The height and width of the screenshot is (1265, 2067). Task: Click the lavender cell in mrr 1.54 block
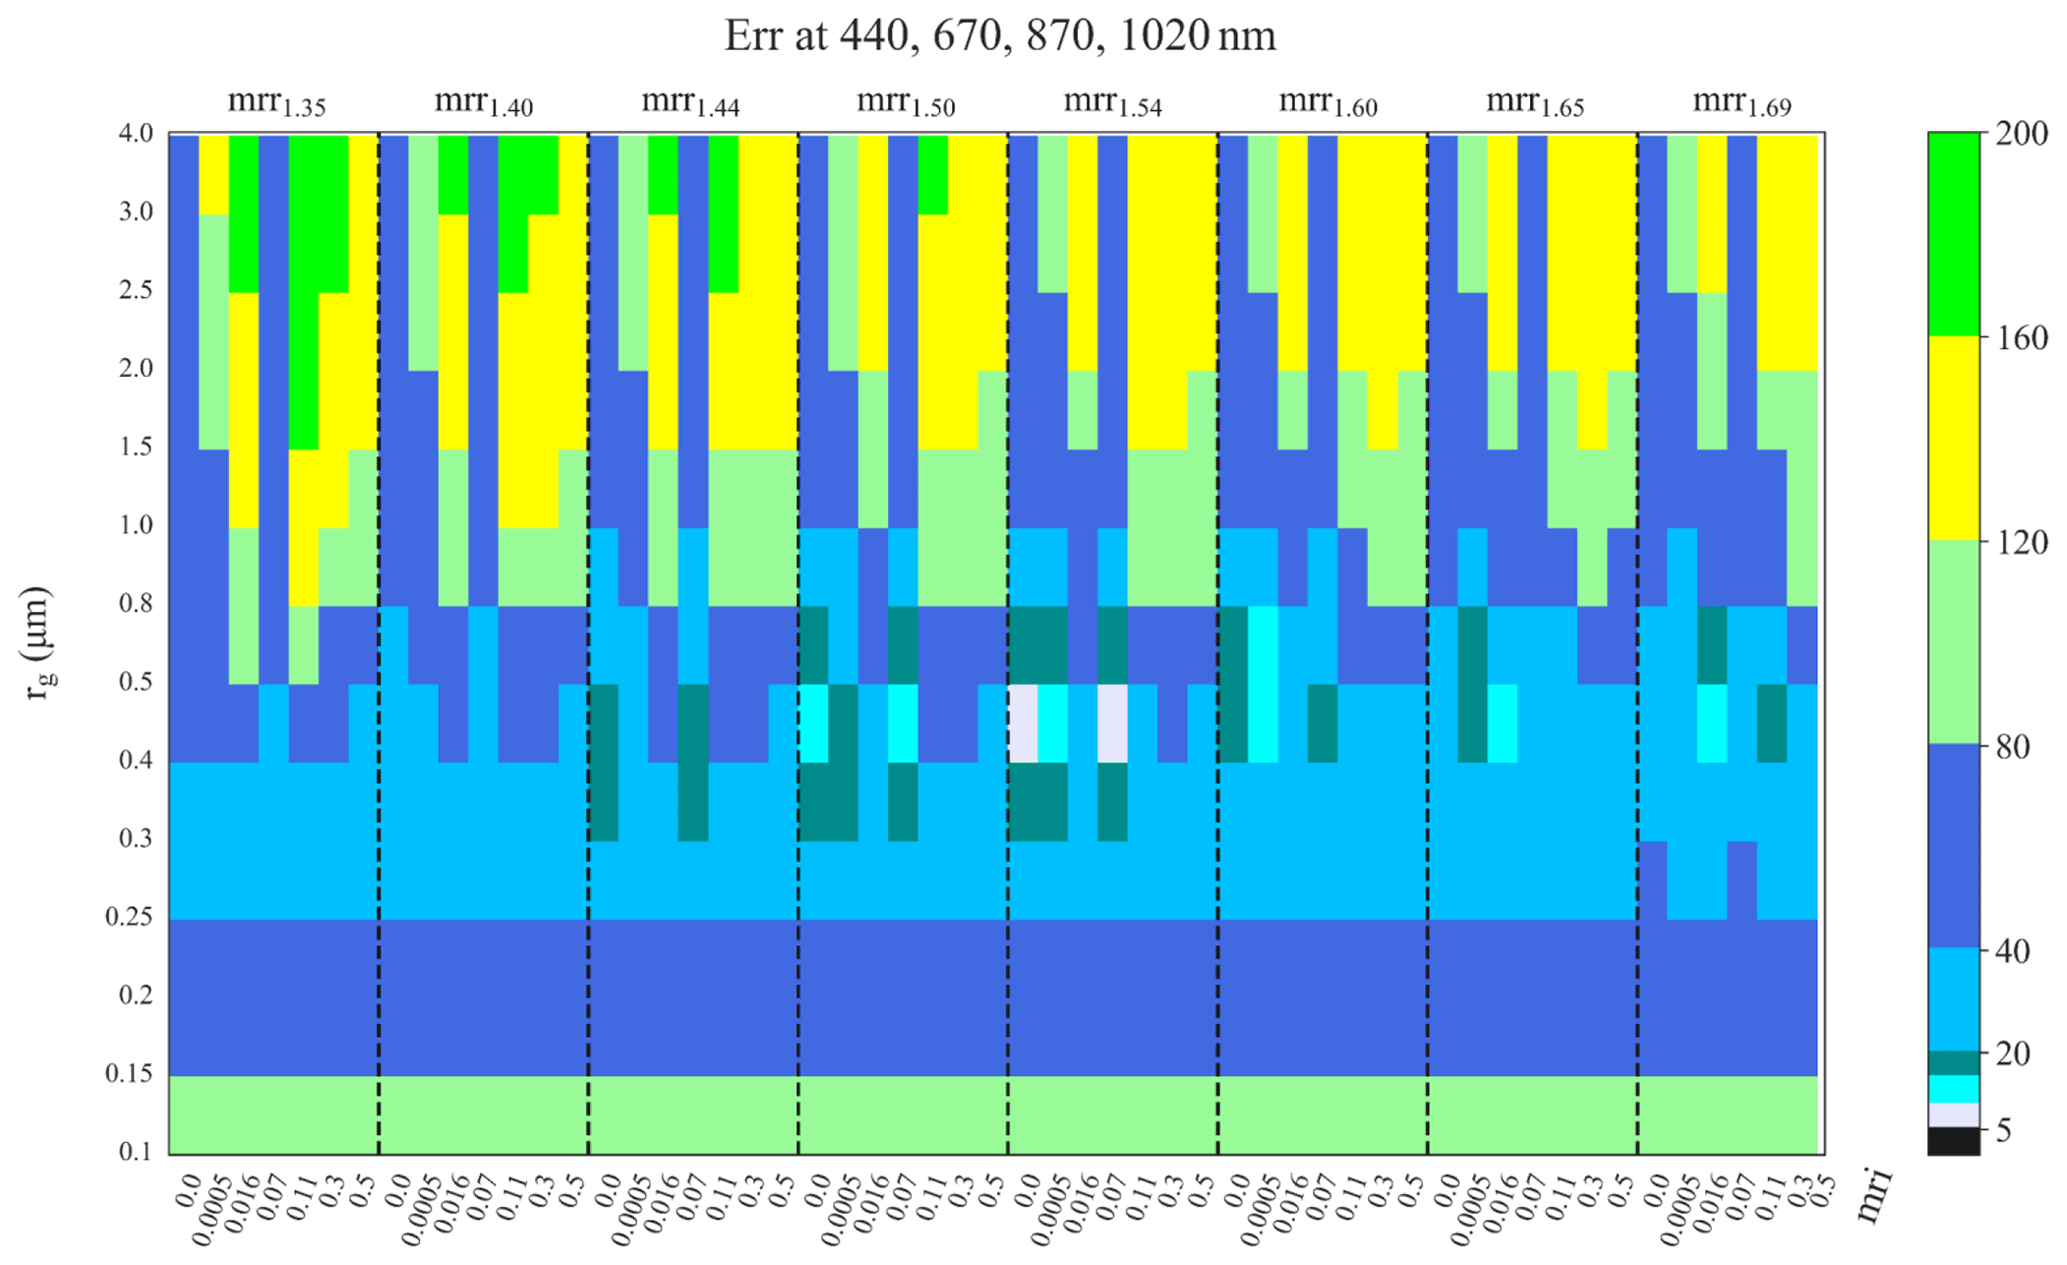pos(1021,723)
